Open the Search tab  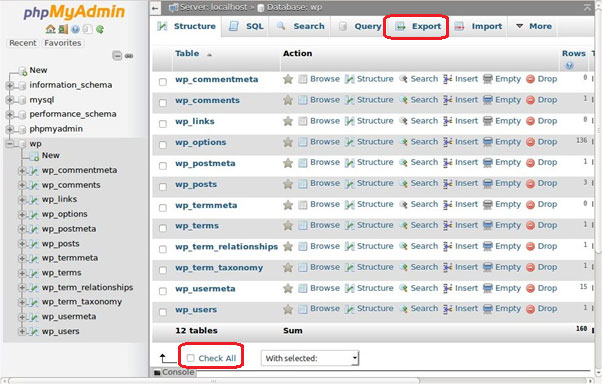[300, 26]
